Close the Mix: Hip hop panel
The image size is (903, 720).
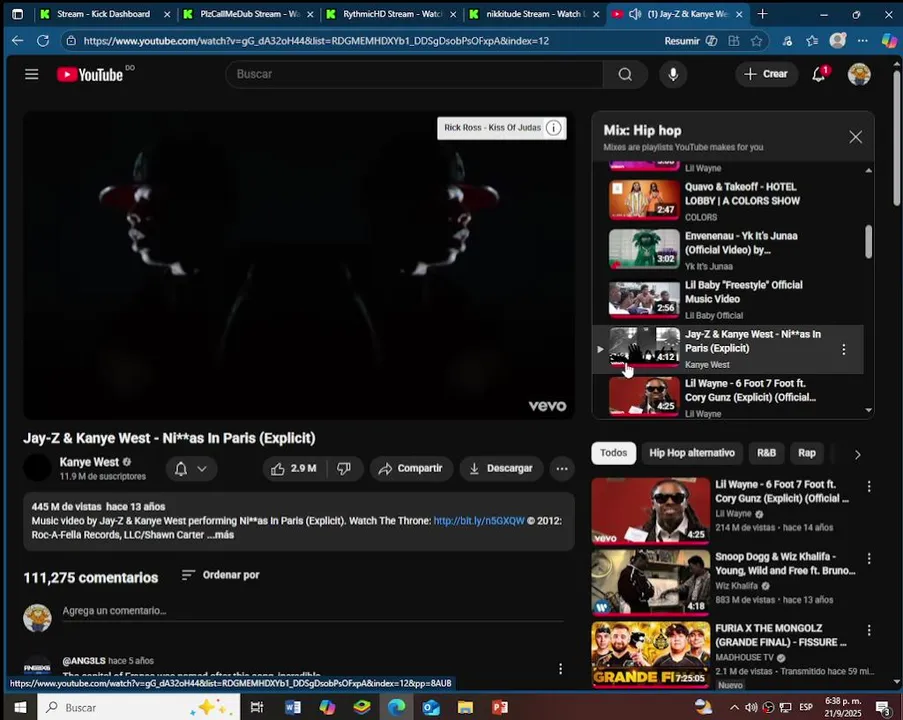tap(855, 137)
